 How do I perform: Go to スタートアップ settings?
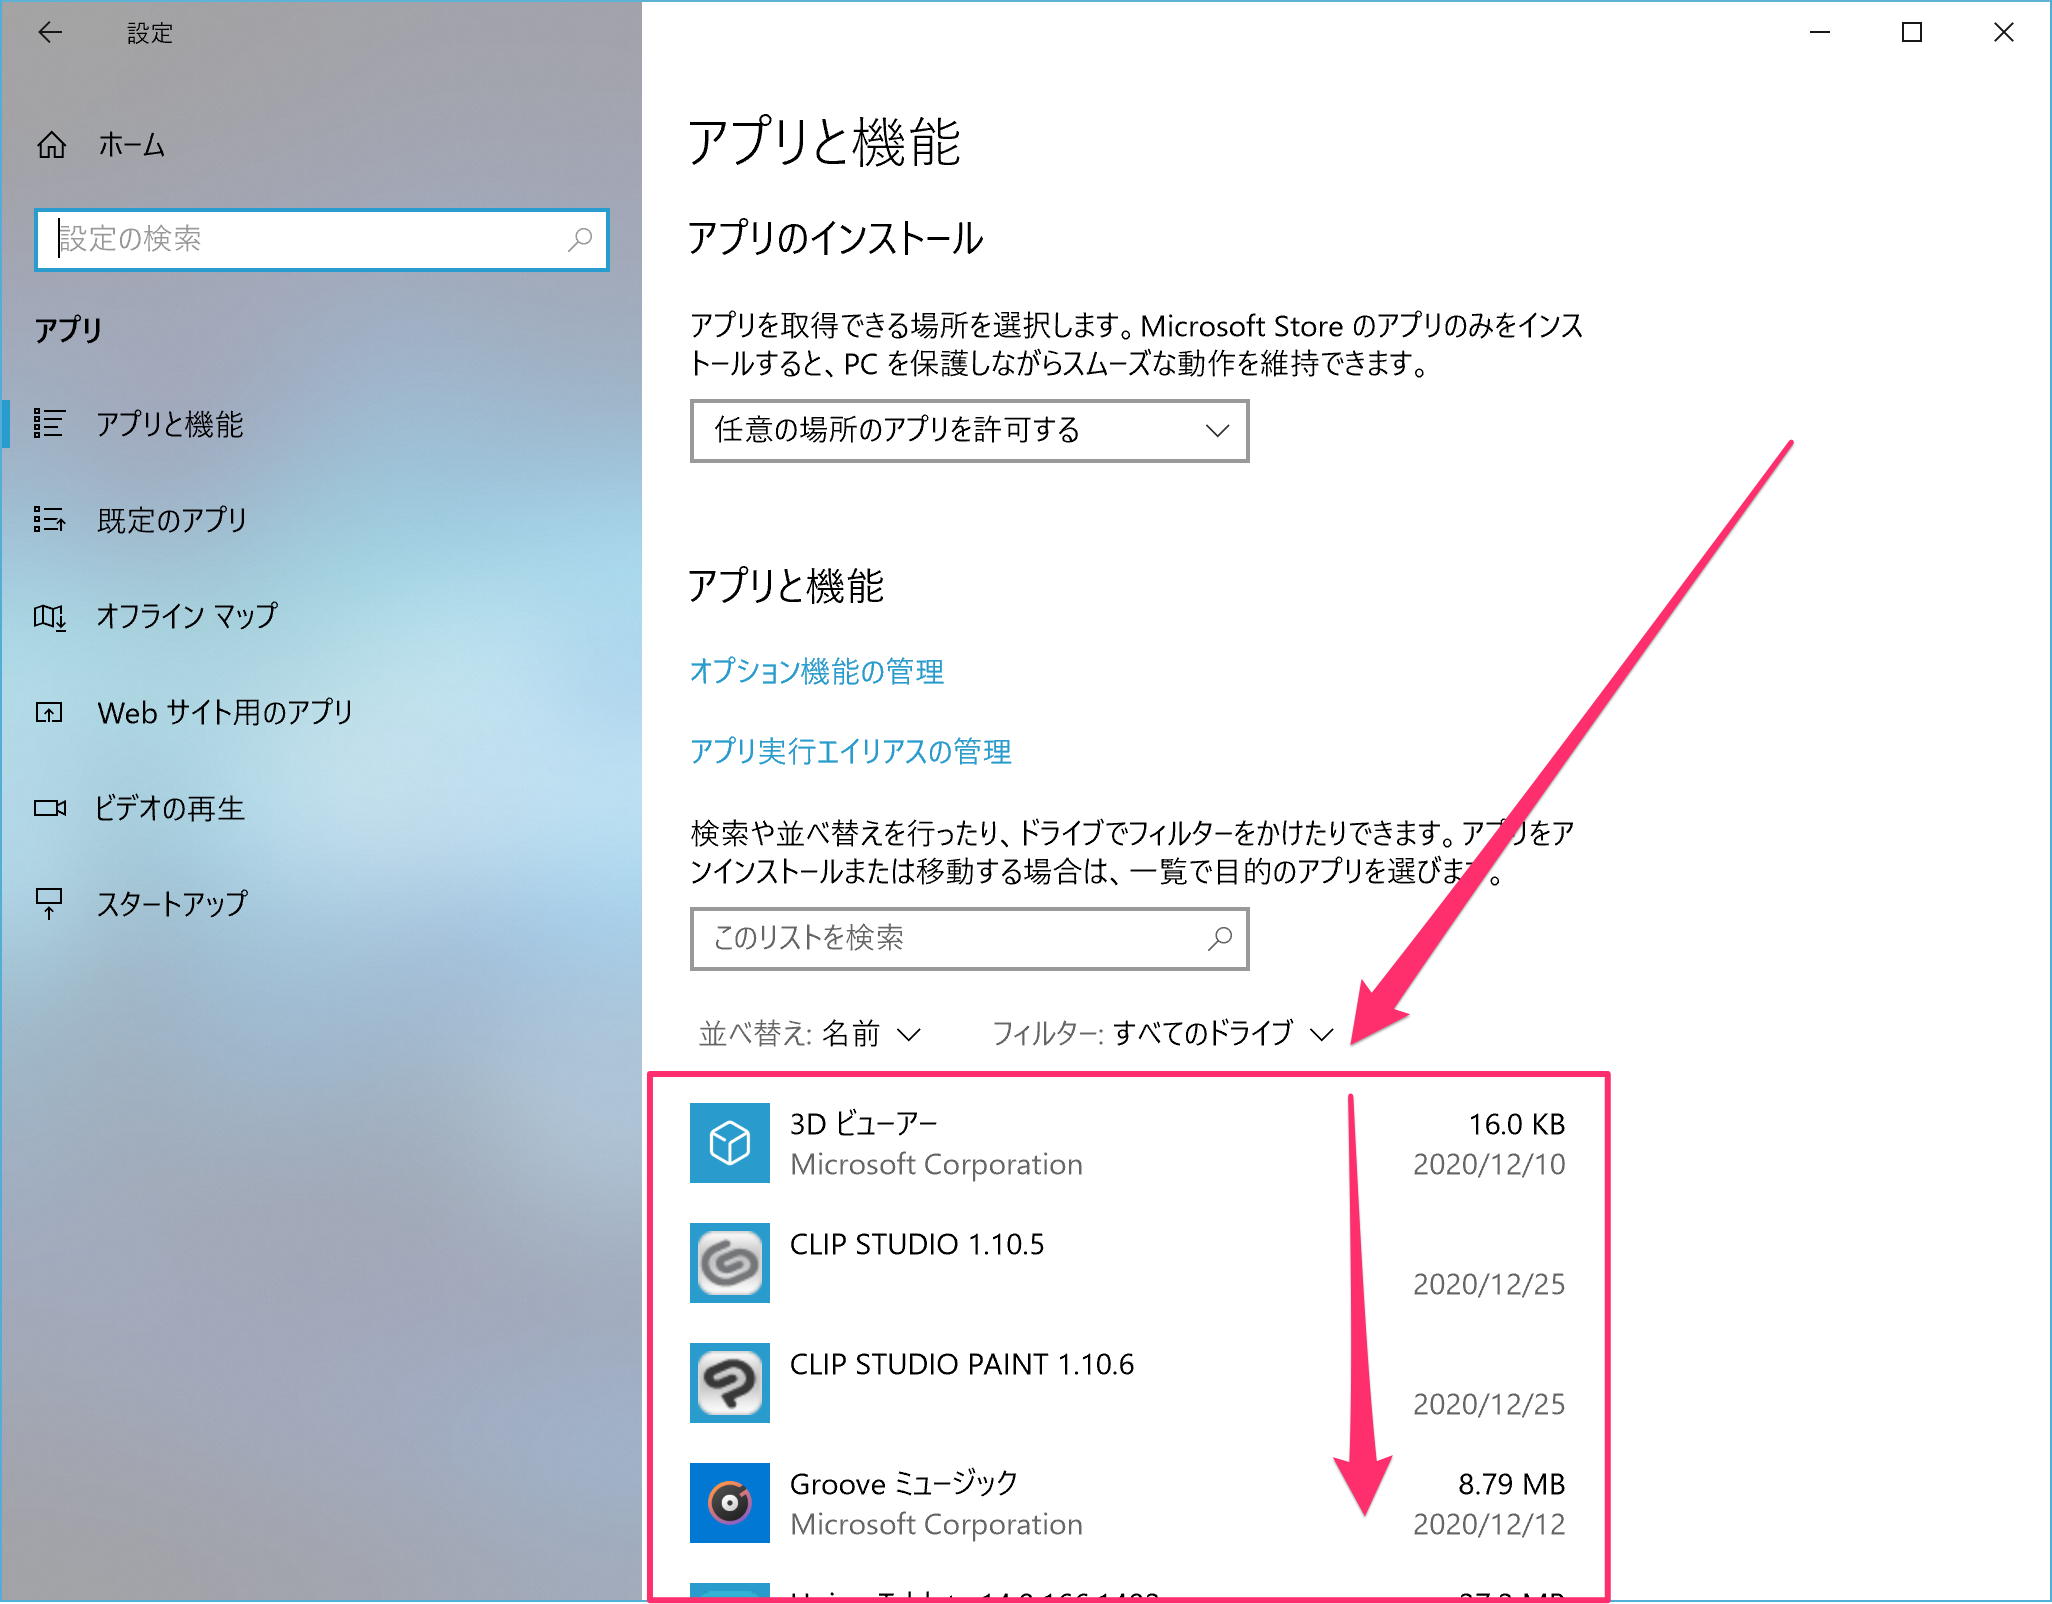coord(321,904)
